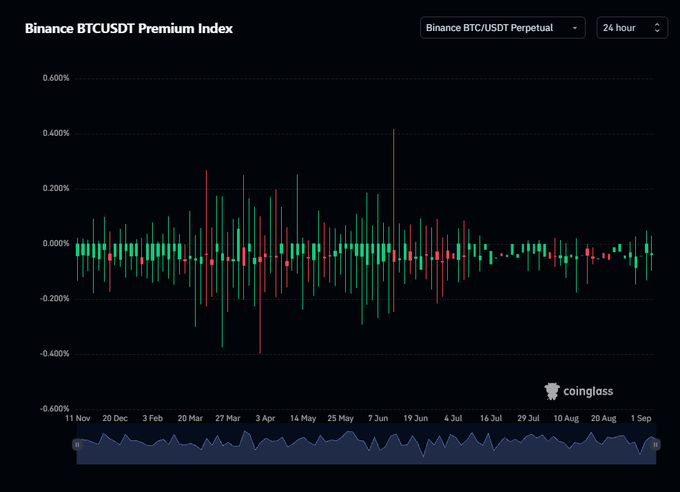This screenshot has width=680, height=492.
Task: Click the 3 Apr date label
Action: point(265,418)
